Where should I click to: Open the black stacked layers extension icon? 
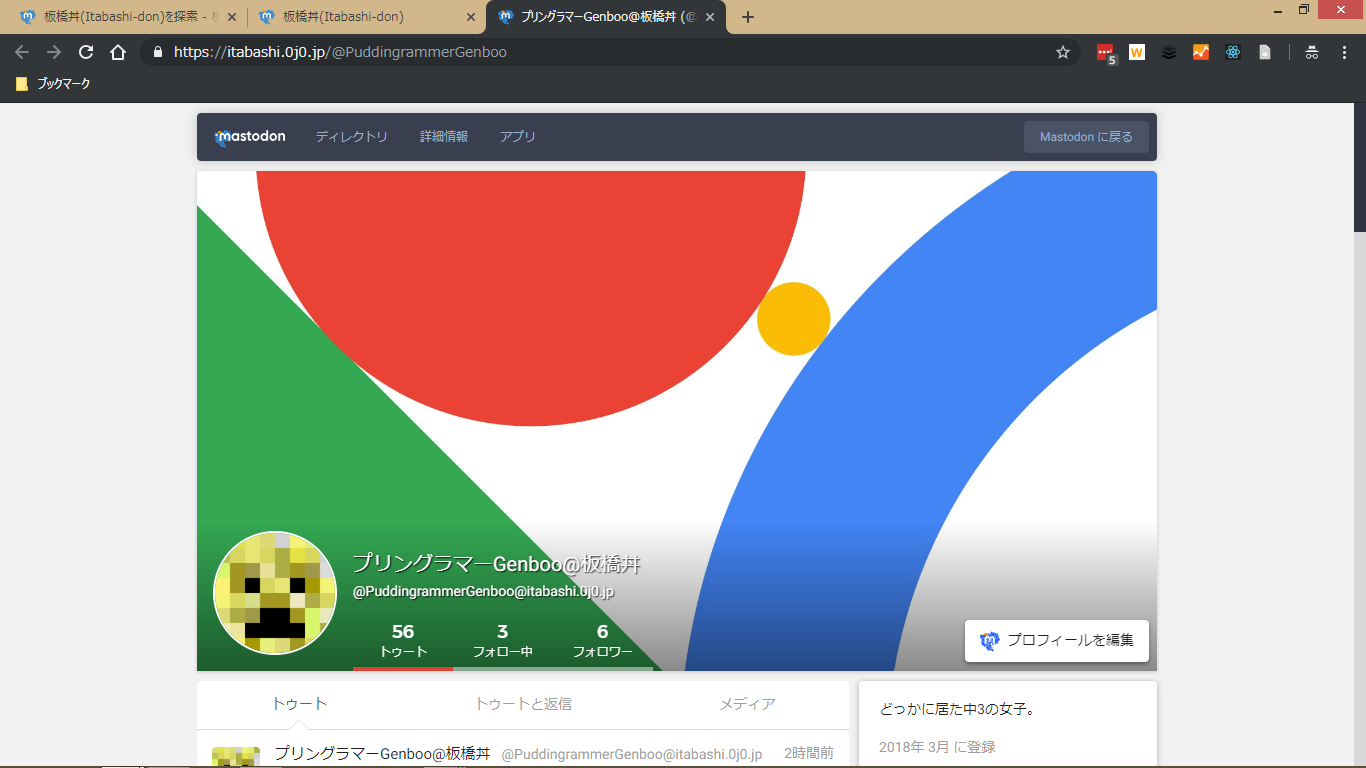pos(1169,53)
